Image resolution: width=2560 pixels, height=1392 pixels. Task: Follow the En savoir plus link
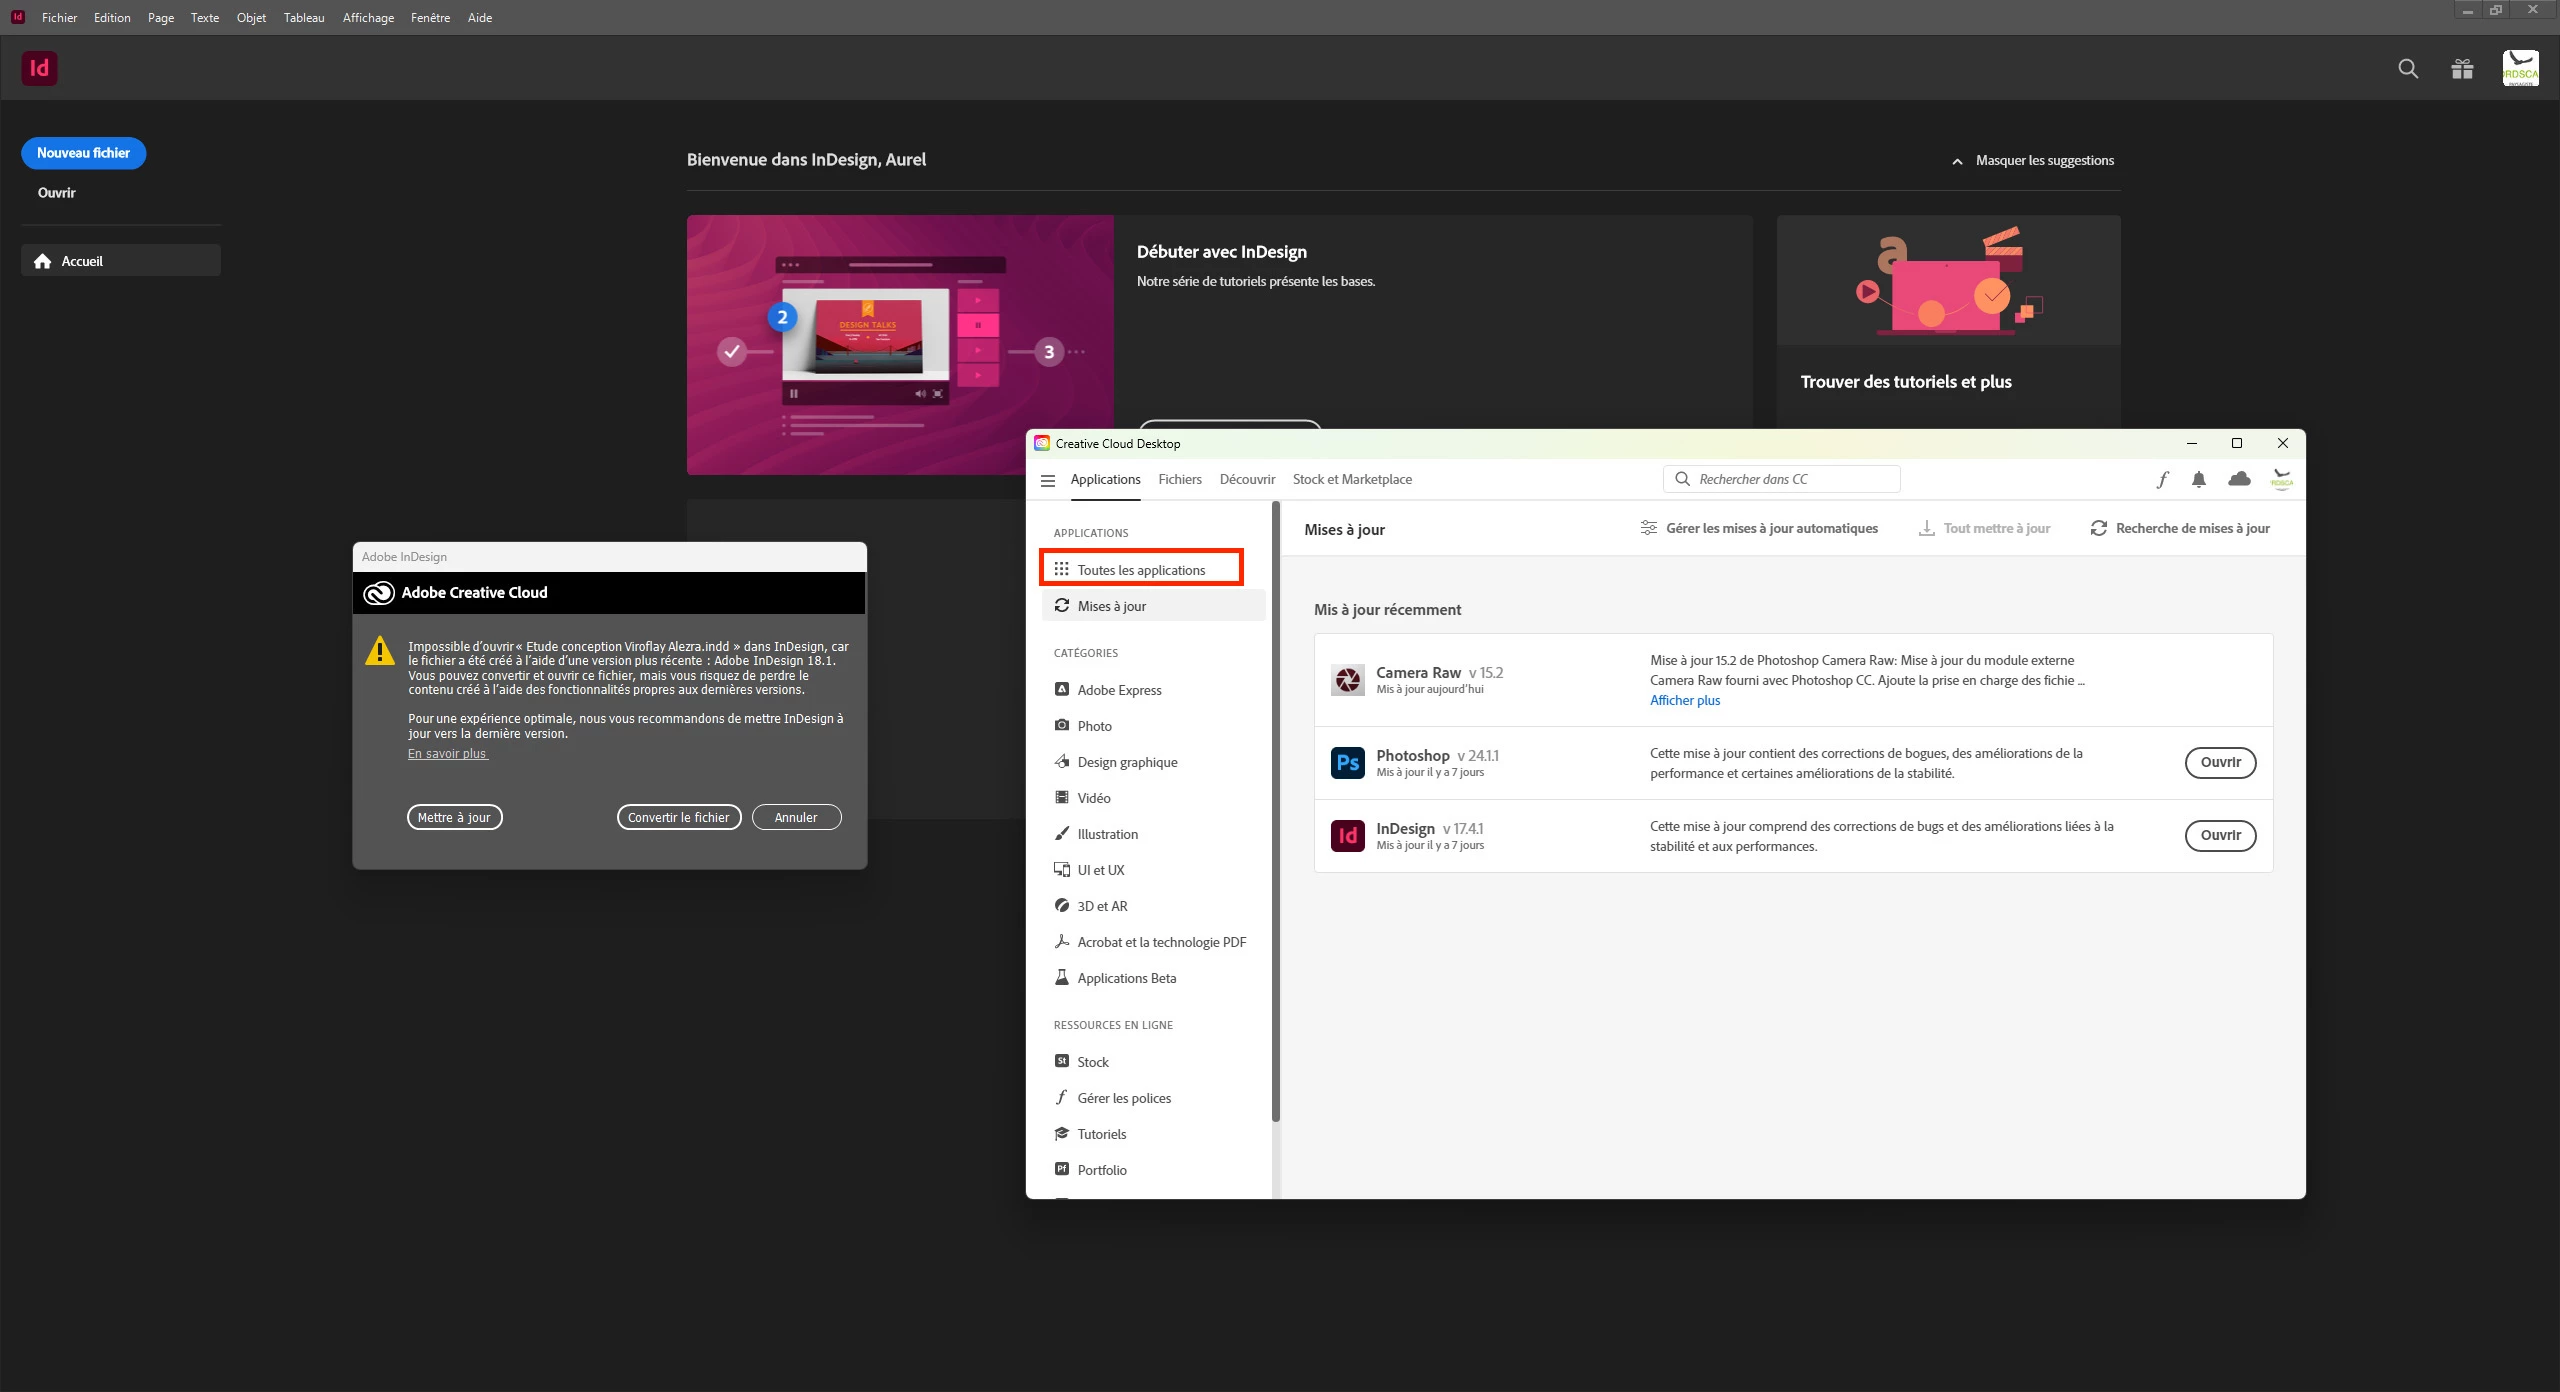(446, 754)
